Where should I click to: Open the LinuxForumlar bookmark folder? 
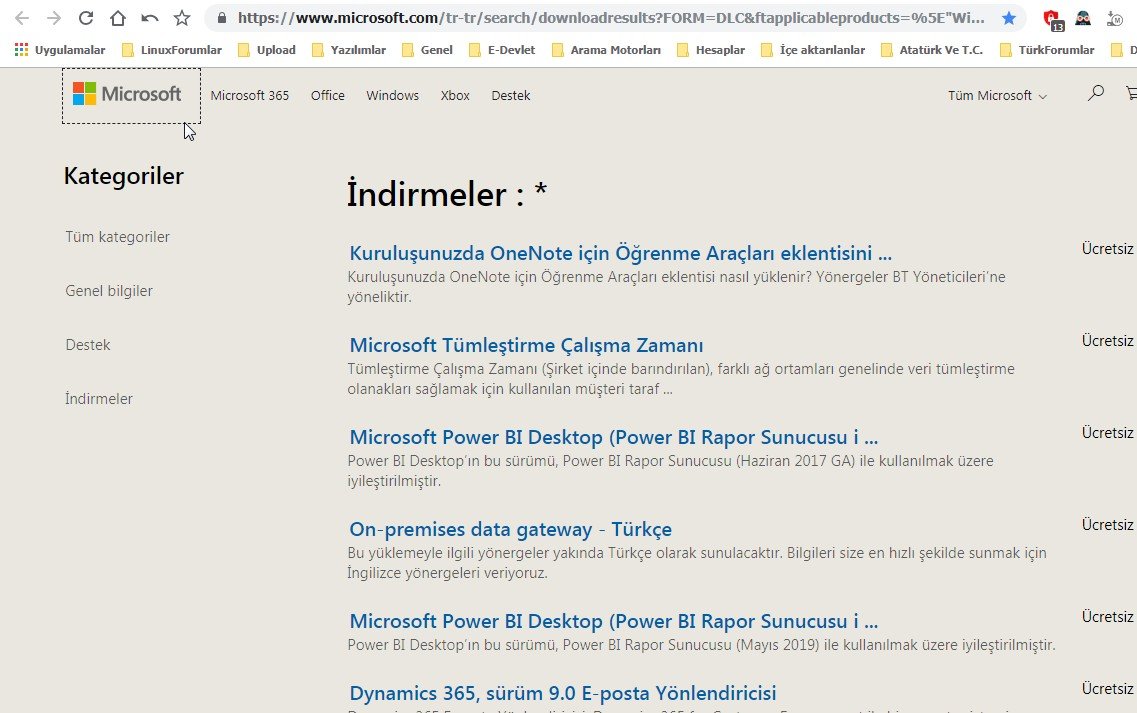(173, 49)
